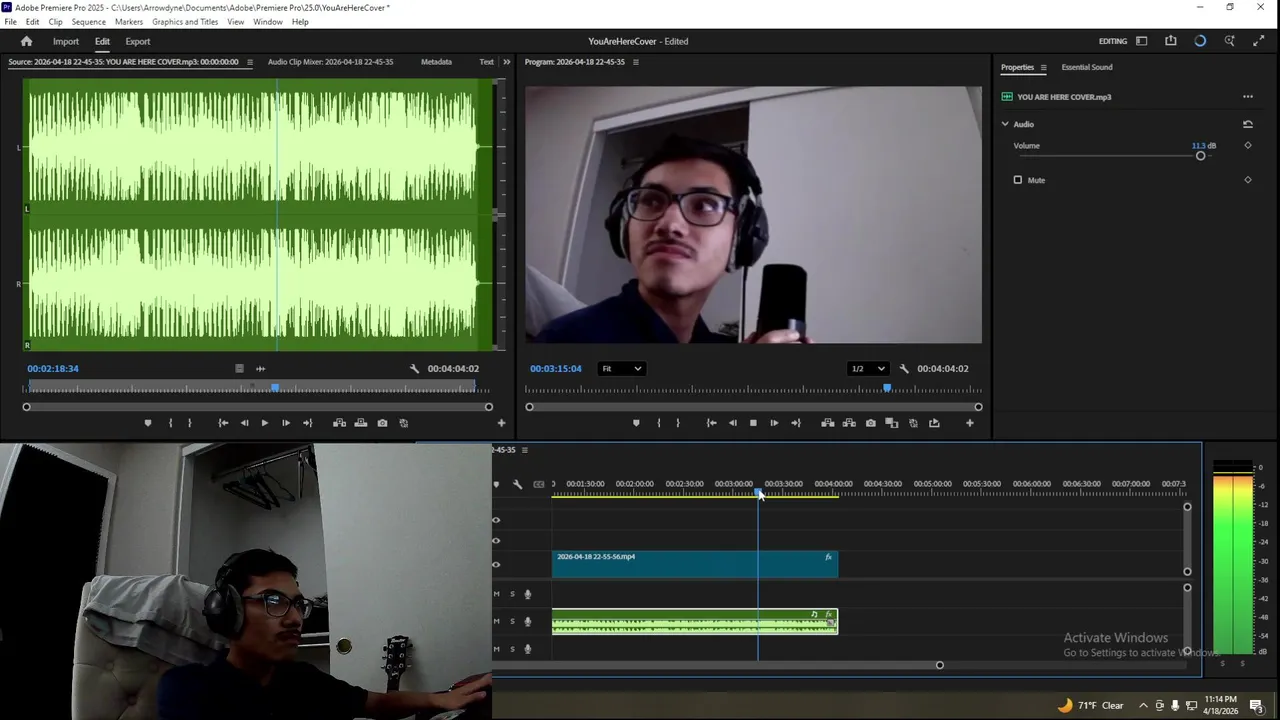Solo the audio track with the green clip
Screen dimensions: 1280x720
coord(513,621)
